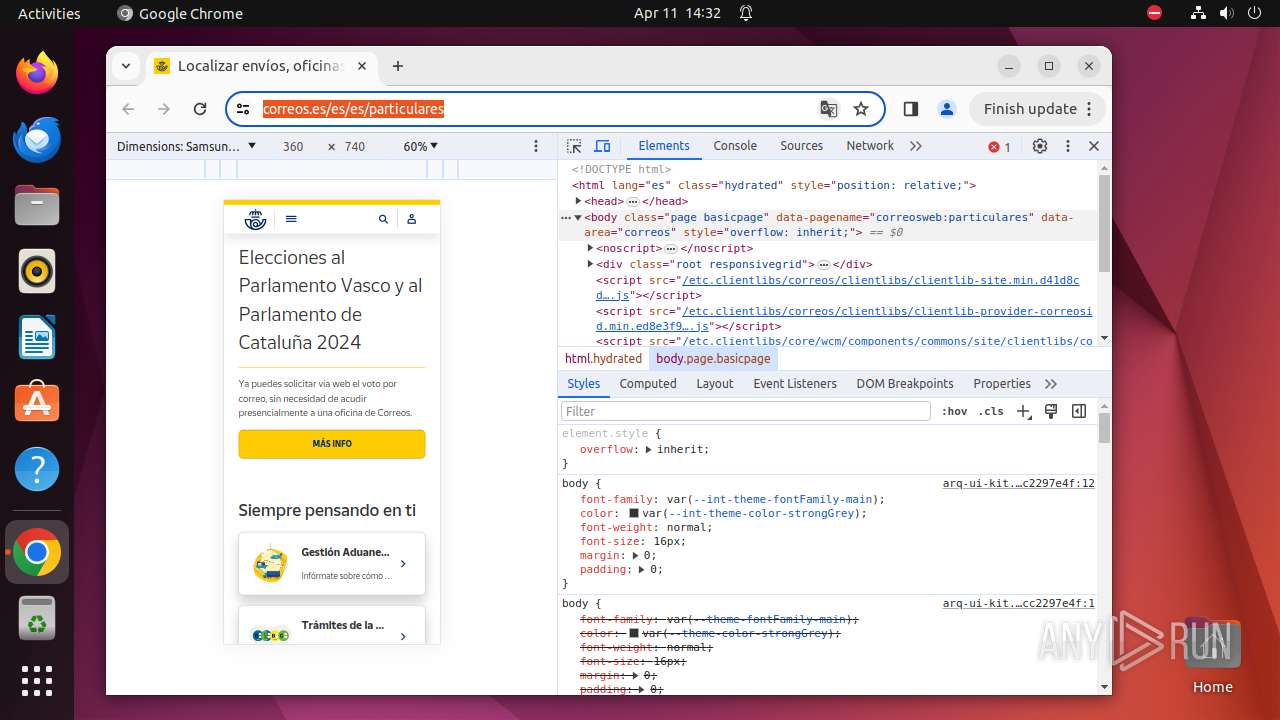Open the Computed tab

[x=648, y=384]
